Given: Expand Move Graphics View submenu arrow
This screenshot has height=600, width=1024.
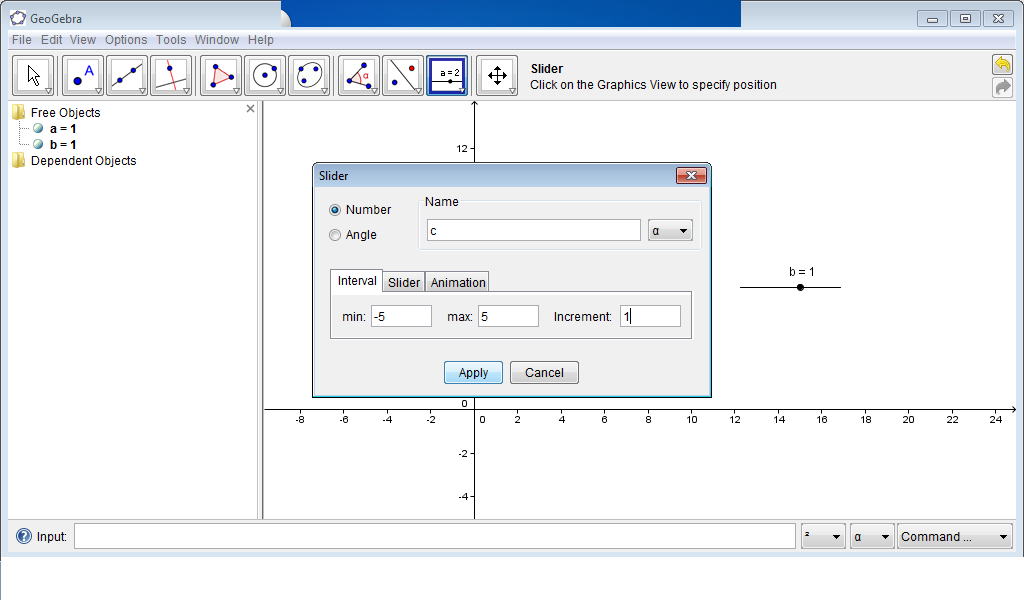Looking at the screenshot, I should [x=513, y=91].
